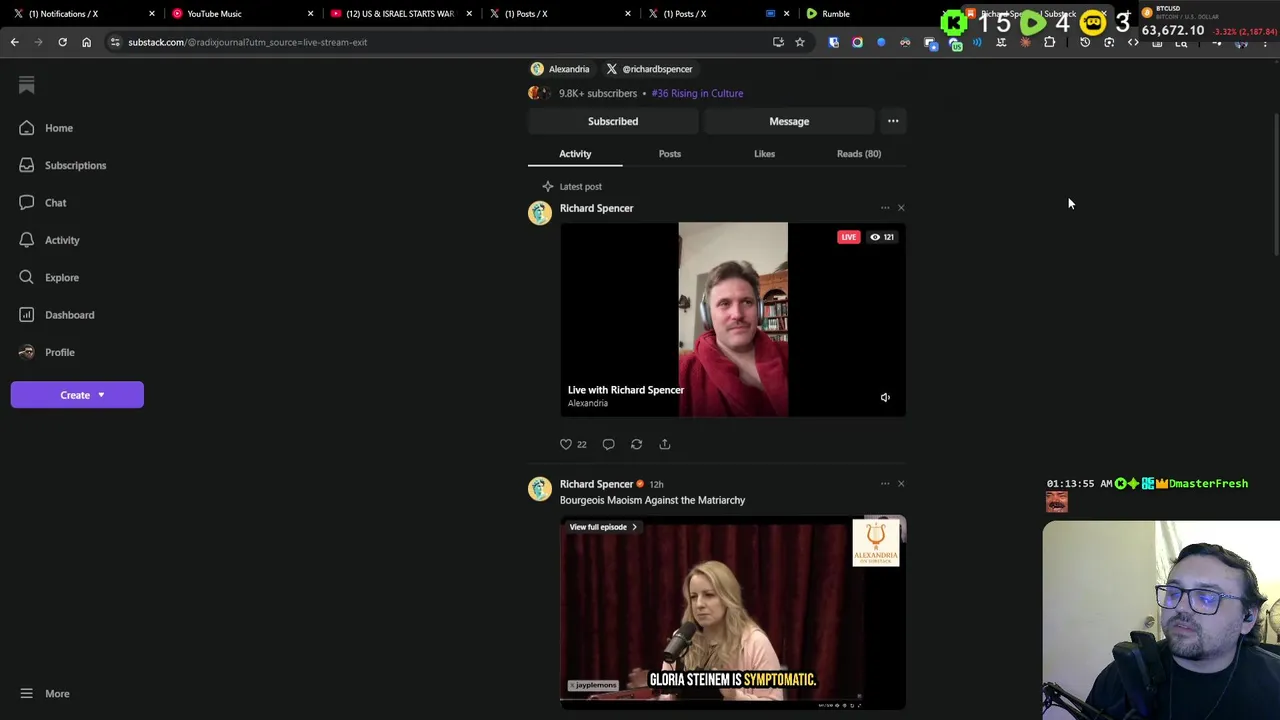Image resolution: width=1280 pixels, height=720 pixels.
Task: Click the Subscribed button
Action: (x=613, y=121)
